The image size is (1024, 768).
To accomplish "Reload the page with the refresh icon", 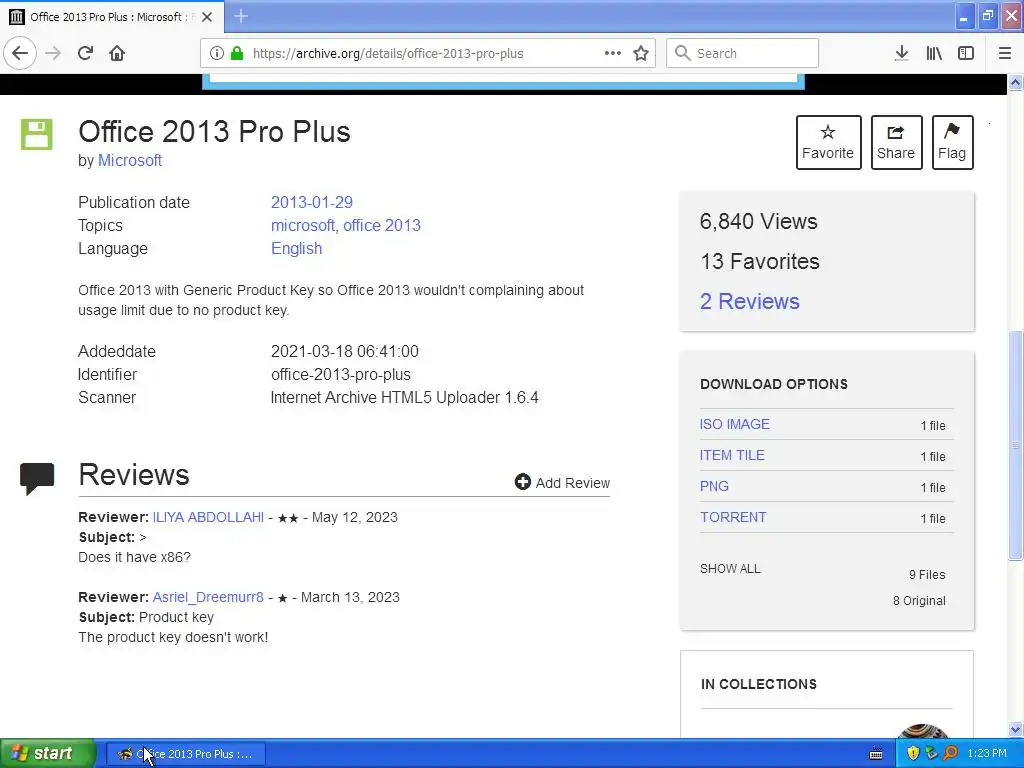I will pos(85,53).
